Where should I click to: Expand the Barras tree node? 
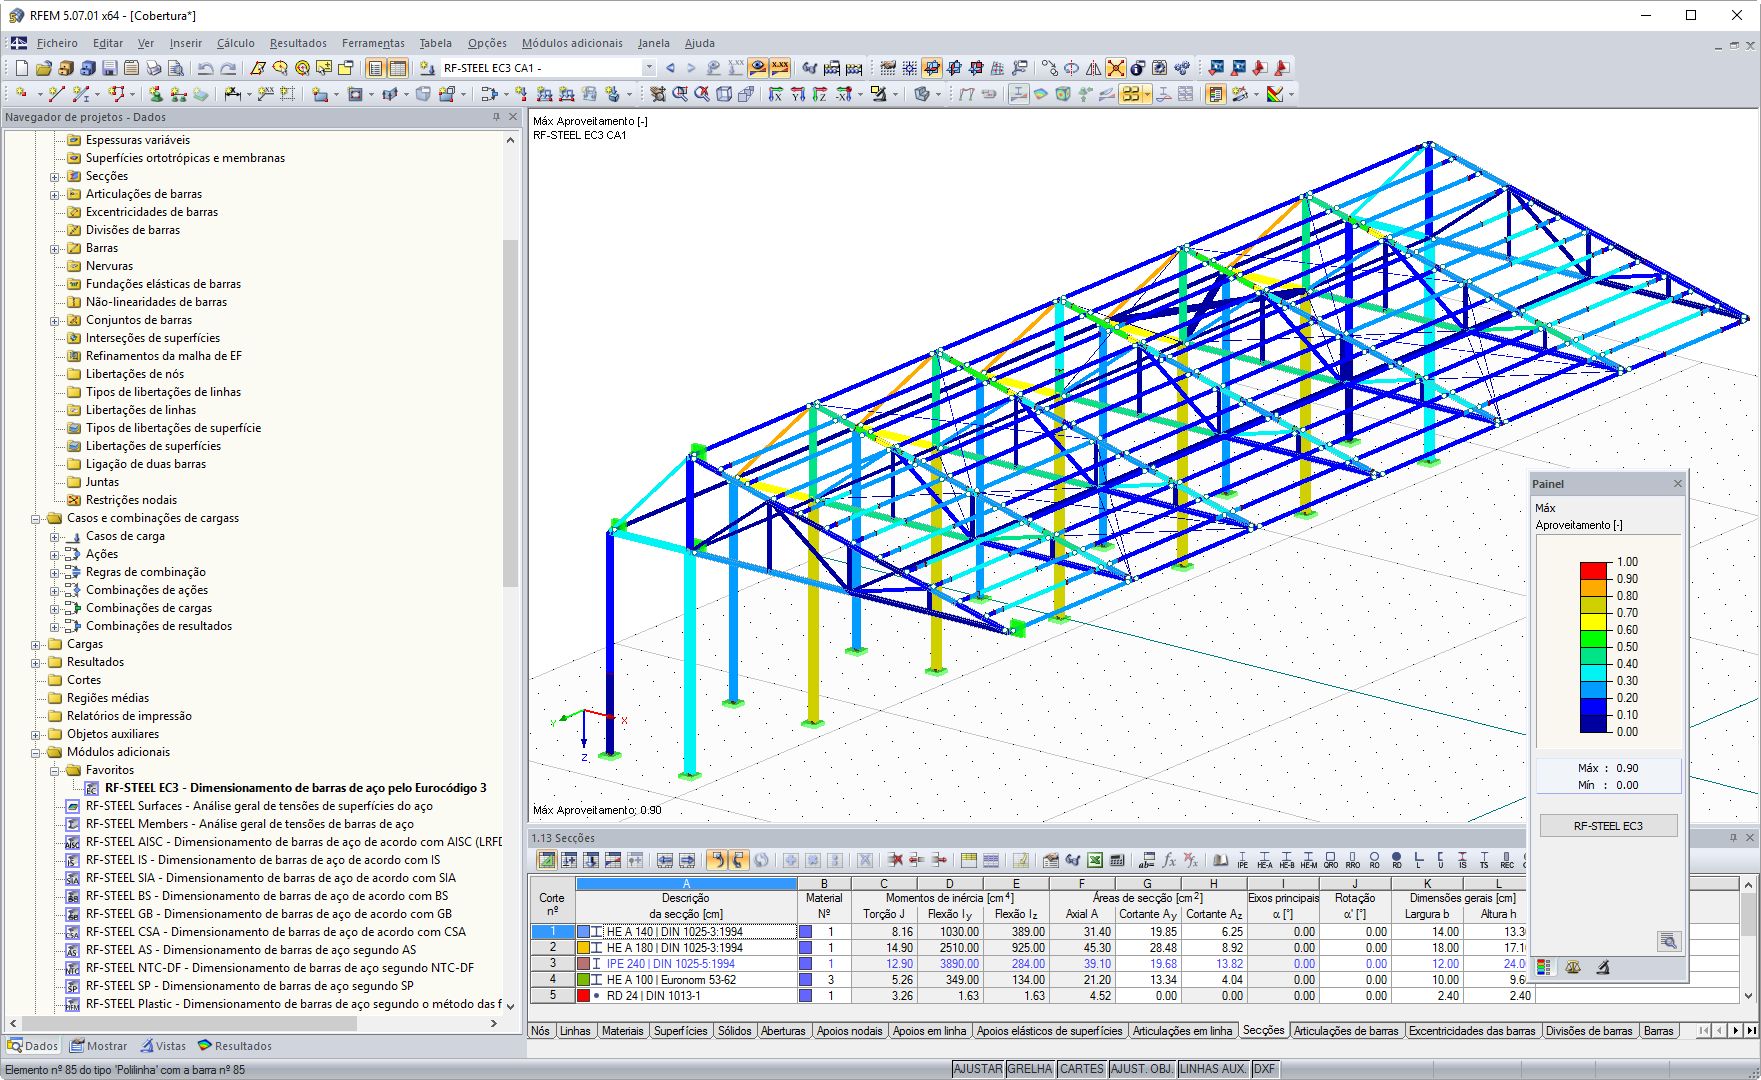click(55, 248)
